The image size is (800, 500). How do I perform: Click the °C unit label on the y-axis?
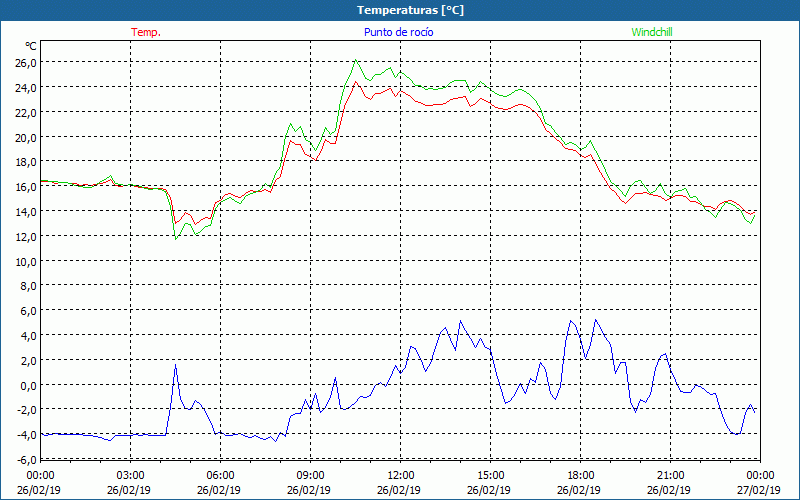(x=31, y=46)
